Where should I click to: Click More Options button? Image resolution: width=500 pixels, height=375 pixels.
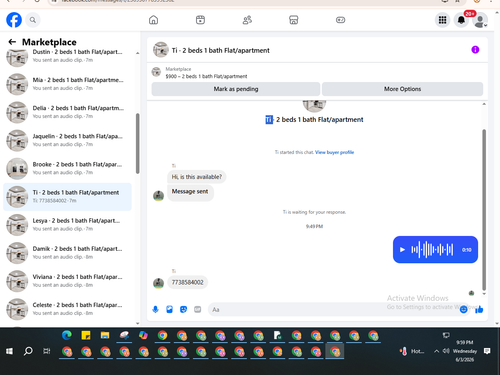402,89
